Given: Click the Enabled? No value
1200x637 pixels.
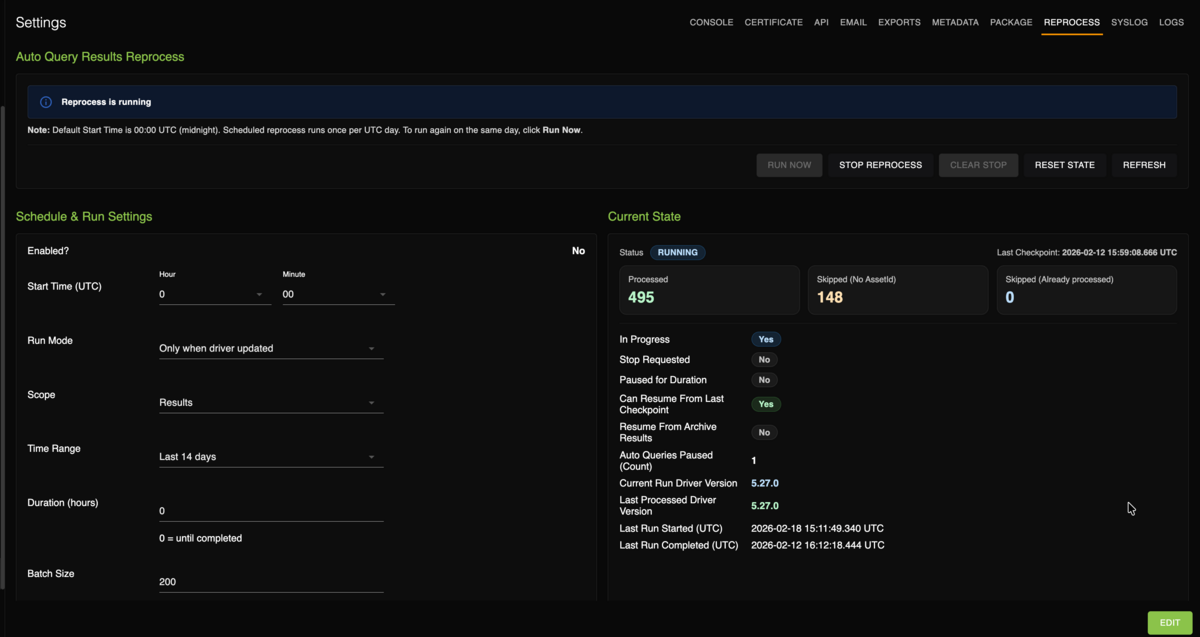Looking at the screenshot, I should coord(578,251).
